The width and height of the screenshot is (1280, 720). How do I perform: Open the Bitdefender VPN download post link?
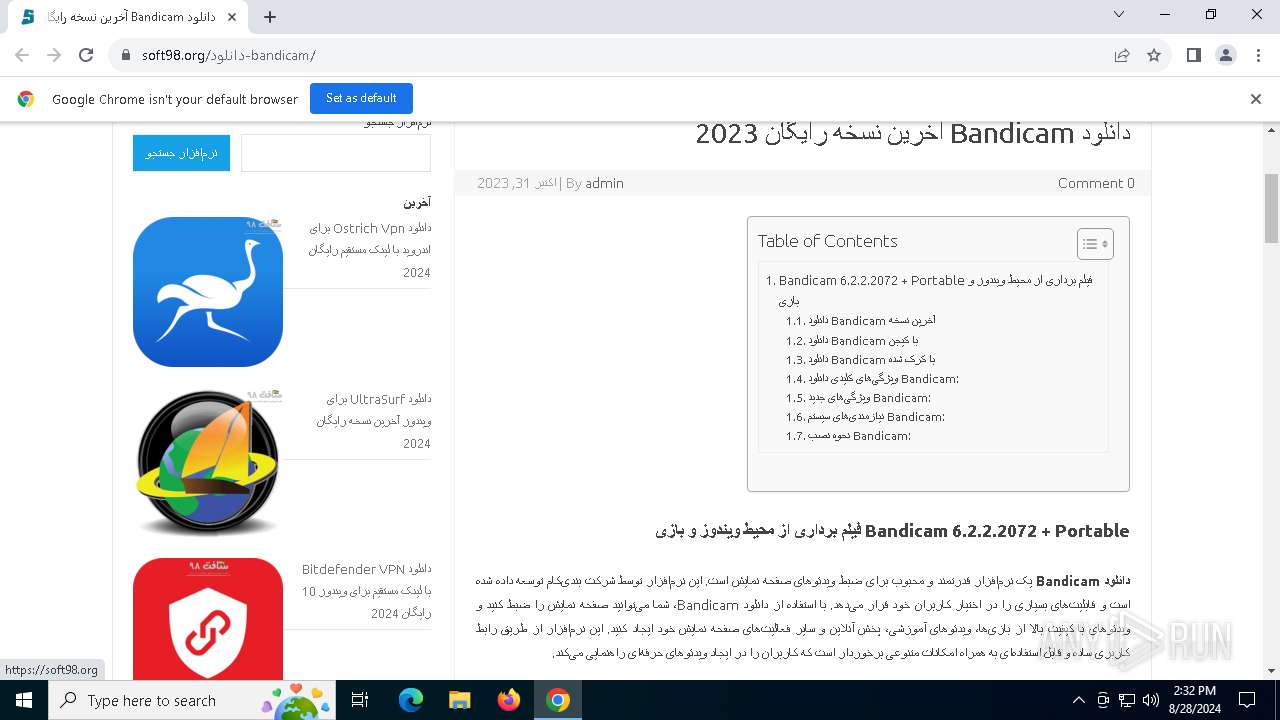click(366, 591)
